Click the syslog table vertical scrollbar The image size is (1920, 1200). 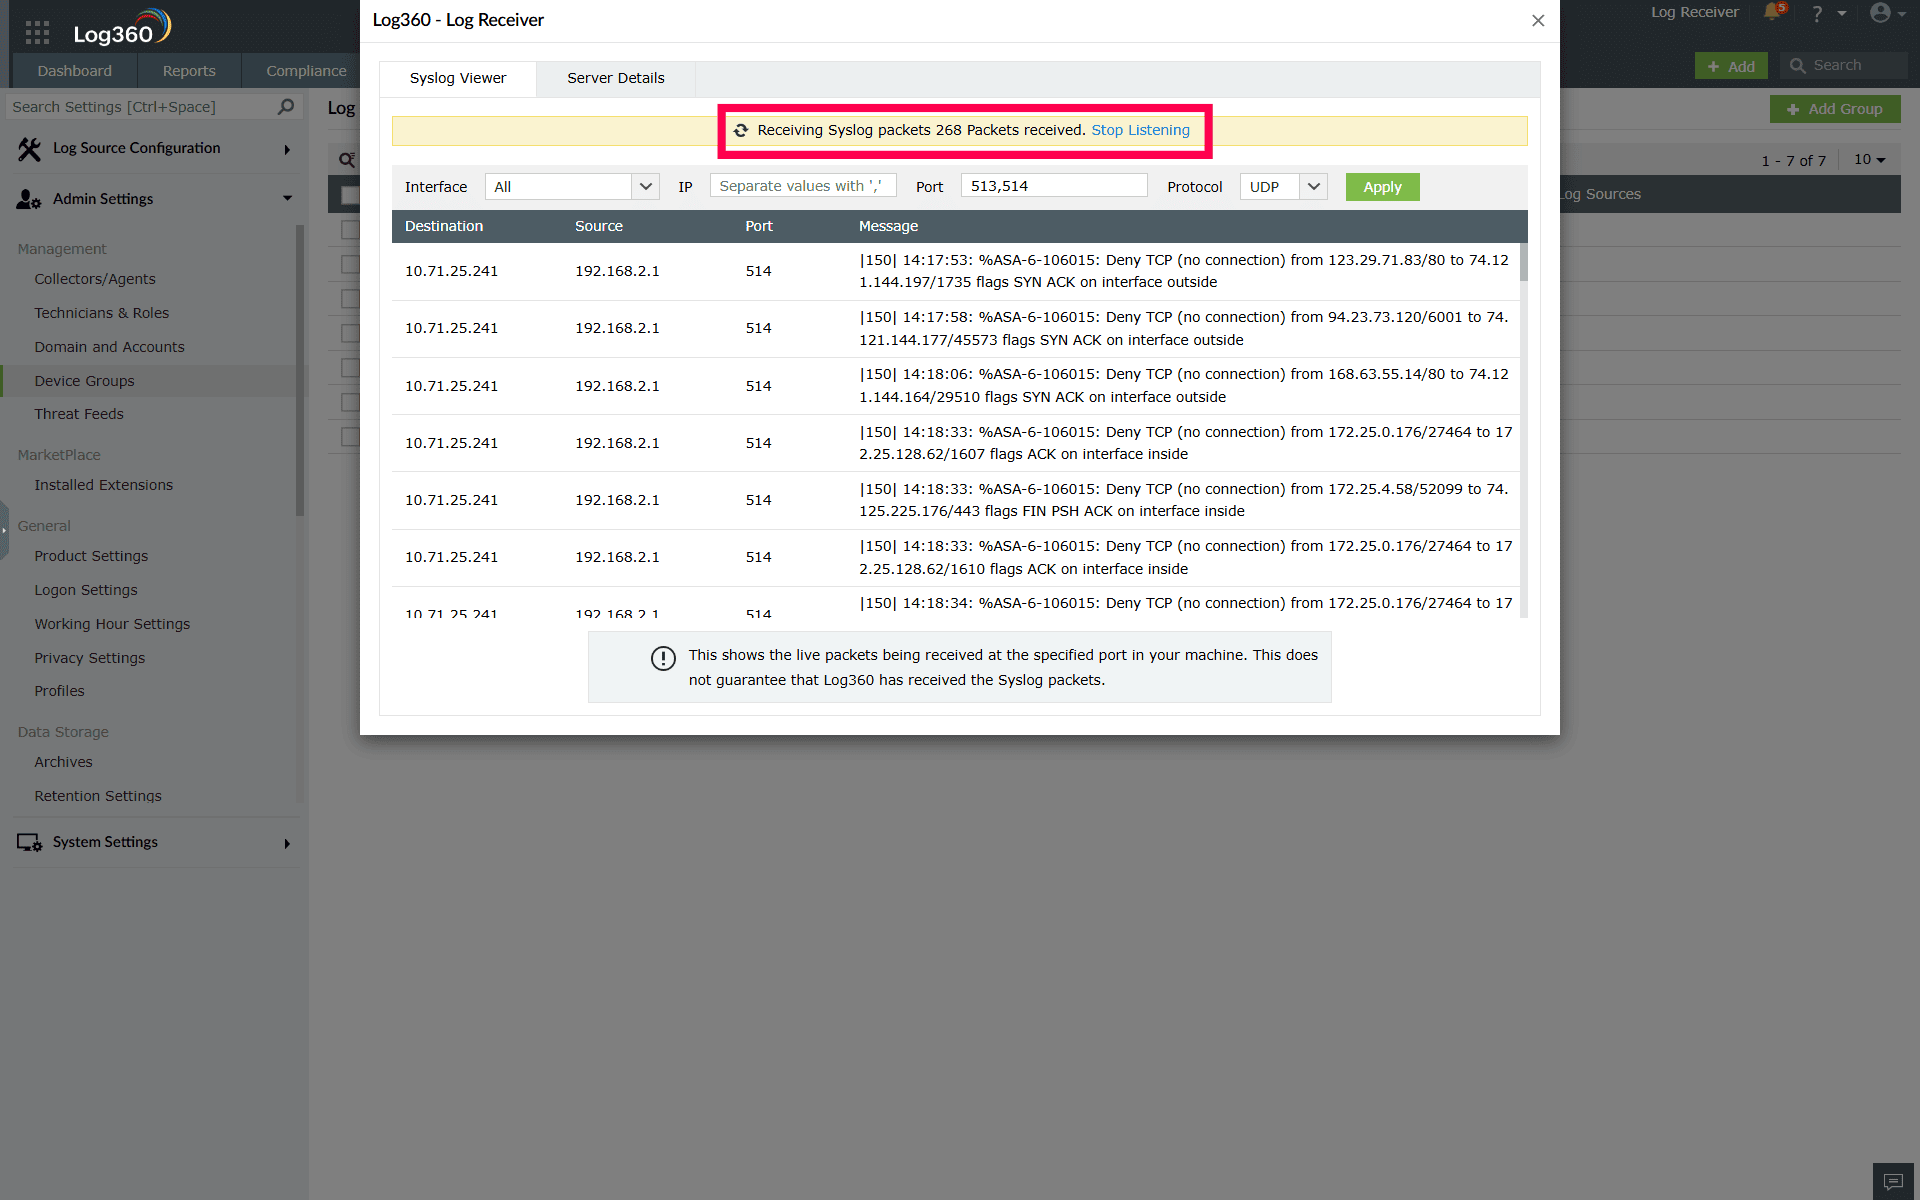coord(1523,262)
